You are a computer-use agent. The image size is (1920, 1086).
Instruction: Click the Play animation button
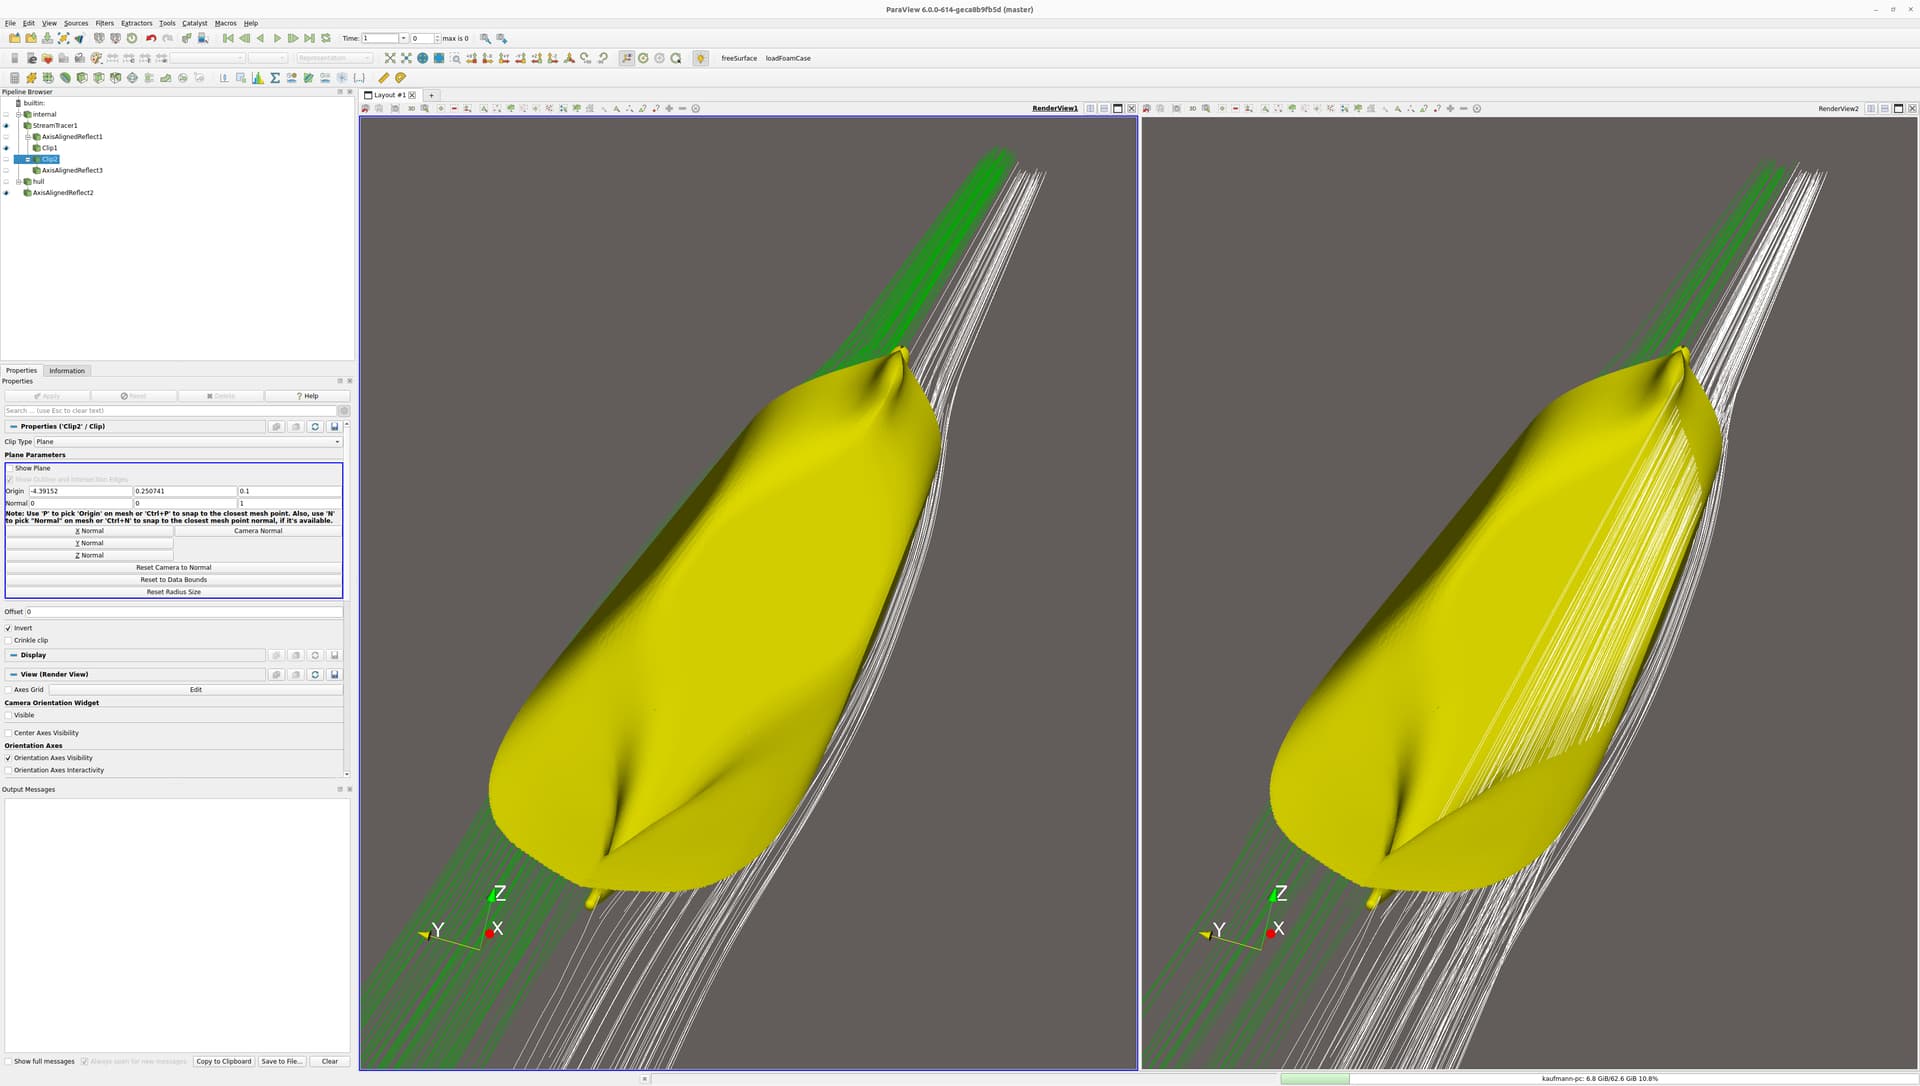[x=277, y=38]
